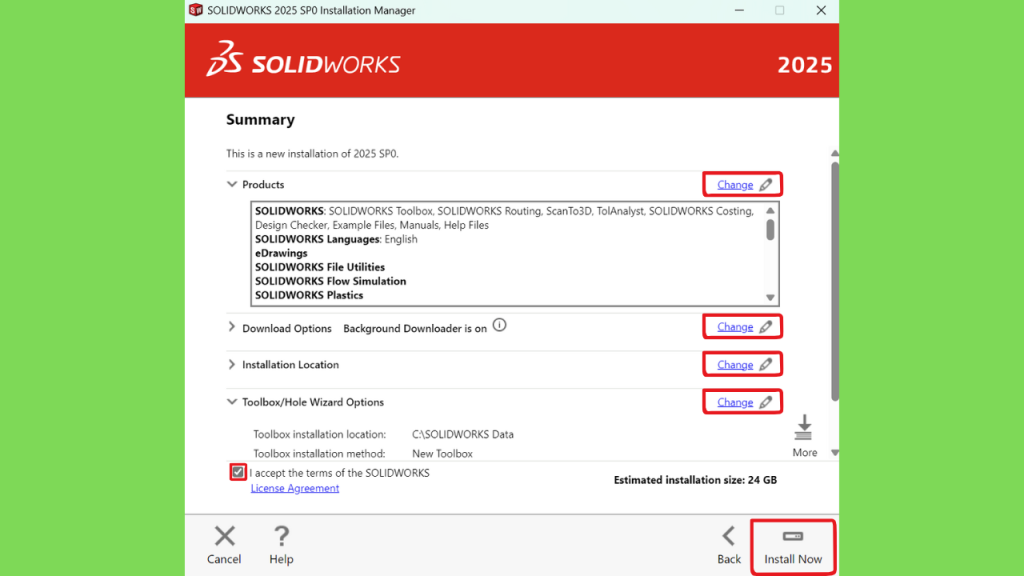Collapse the Products section
The height and width of the screenshot is (576, 1024).
click(x=232, y=184)
